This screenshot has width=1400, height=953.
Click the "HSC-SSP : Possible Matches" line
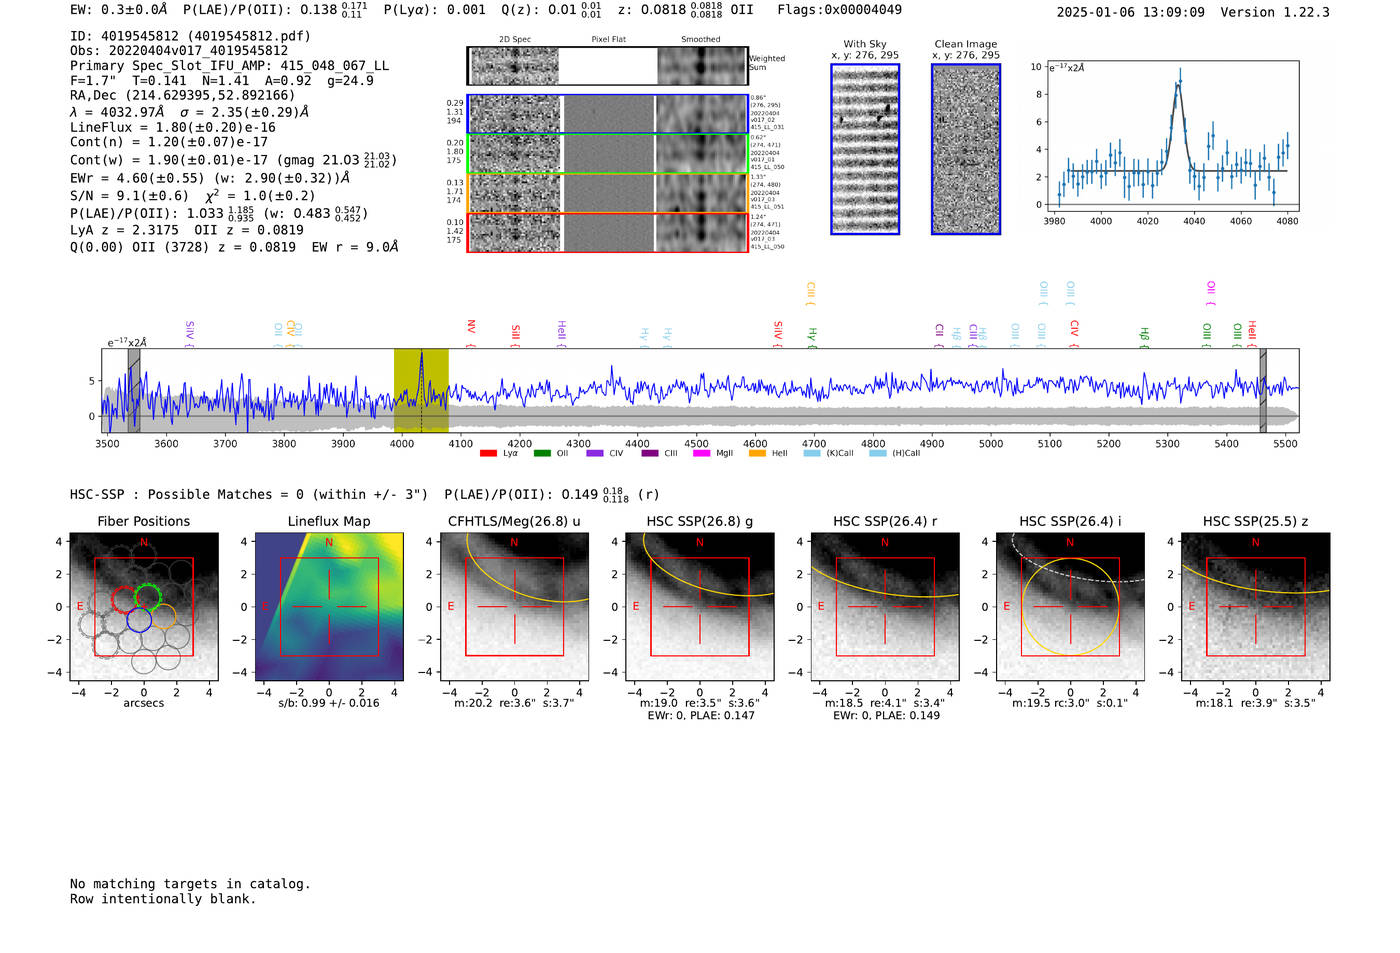click(x=365, y=494)
